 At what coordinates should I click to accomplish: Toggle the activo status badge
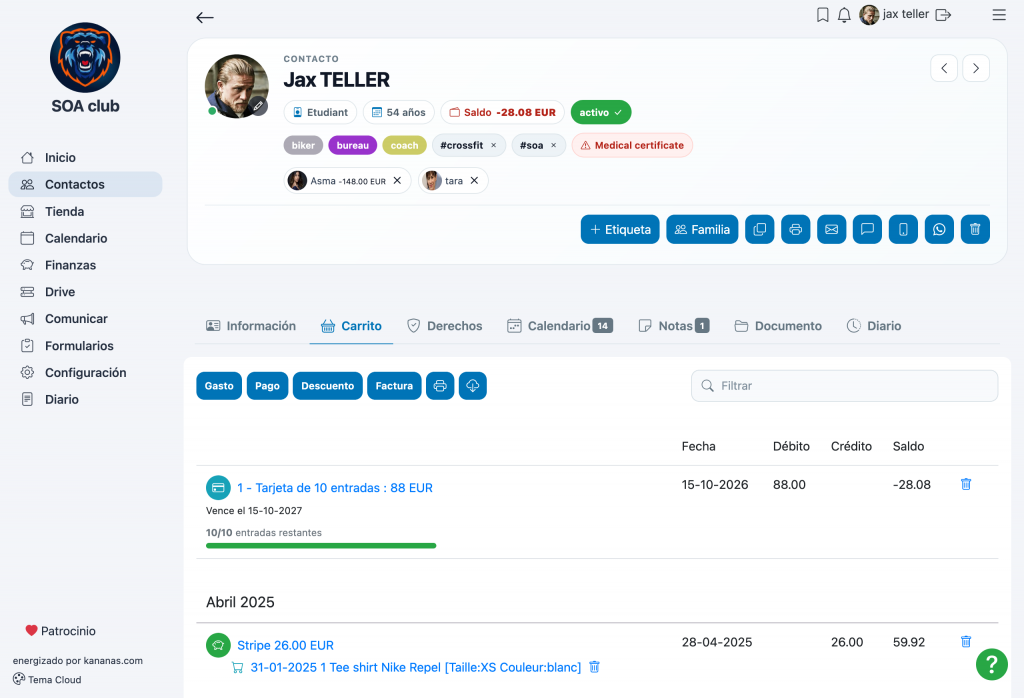601,112
